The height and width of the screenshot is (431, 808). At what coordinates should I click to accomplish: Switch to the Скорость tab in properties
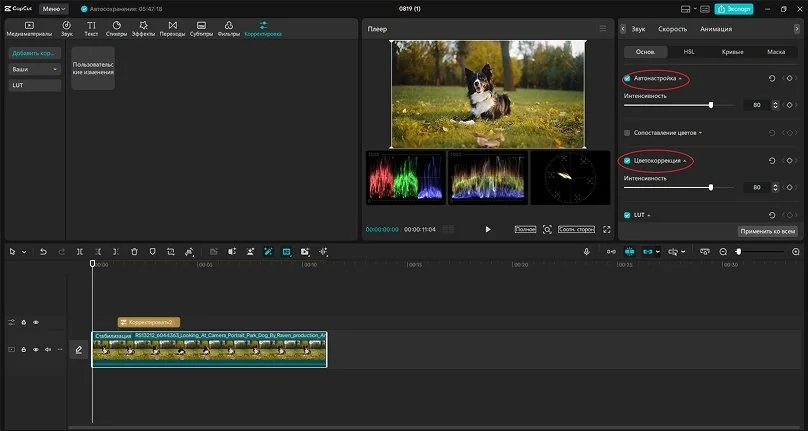[x=672, y=29]
